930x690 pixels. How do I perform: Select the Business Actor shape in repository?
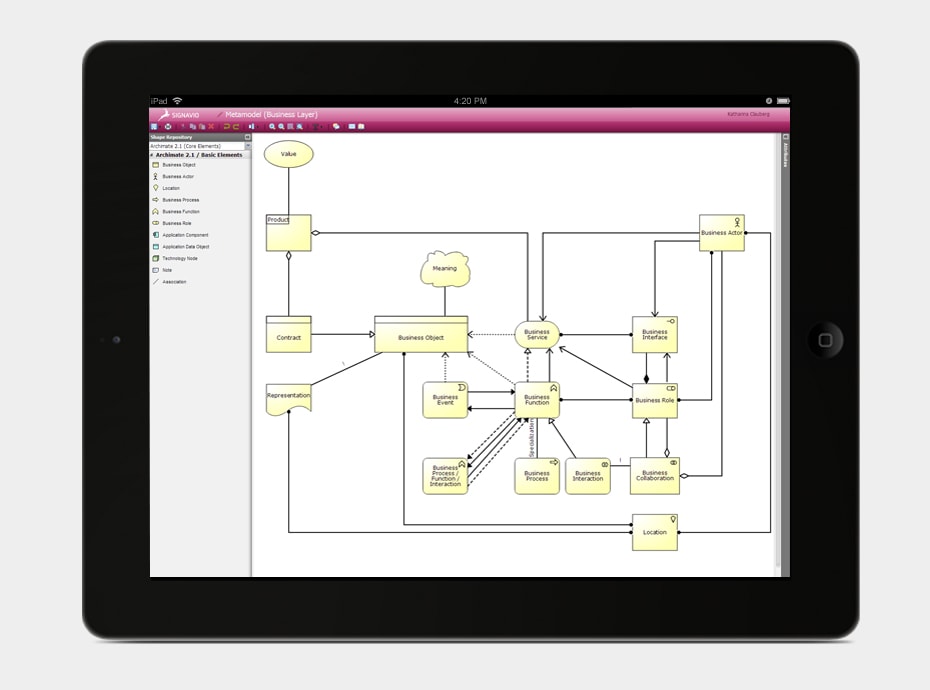[x=178, y=176]
